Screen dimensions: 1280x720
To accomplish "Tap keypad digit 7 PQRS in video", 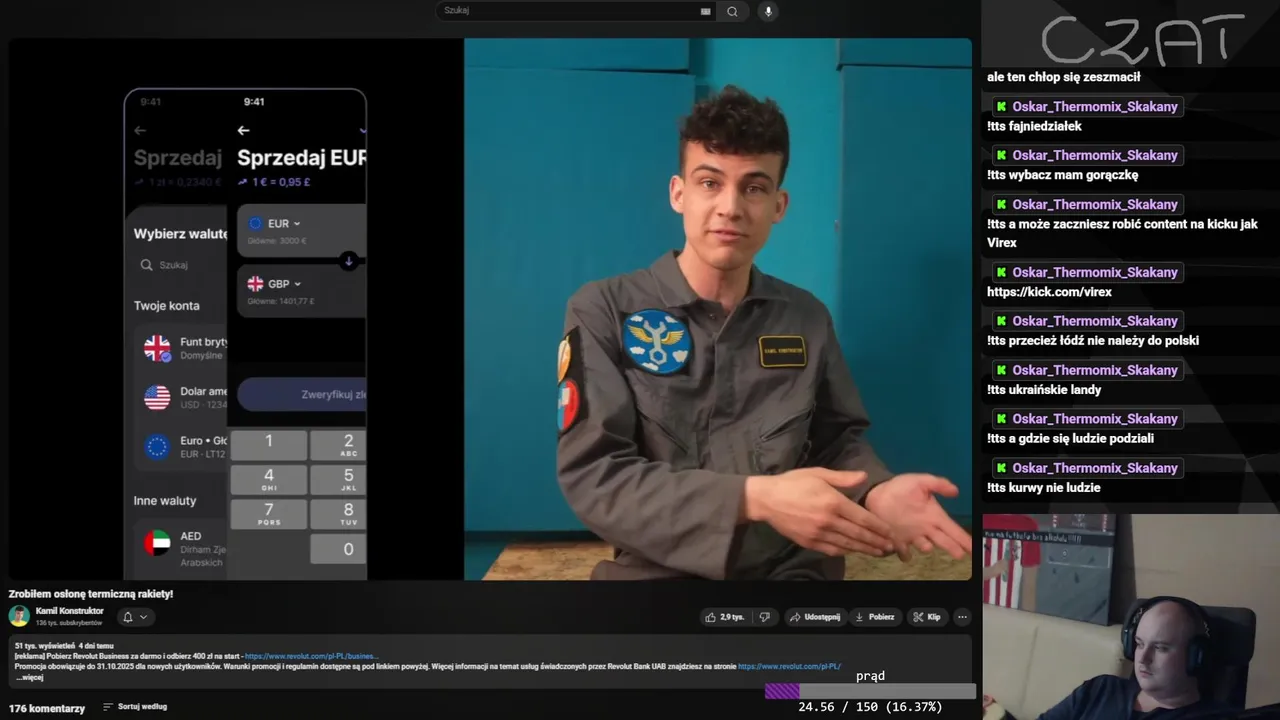I will point(268,514).
